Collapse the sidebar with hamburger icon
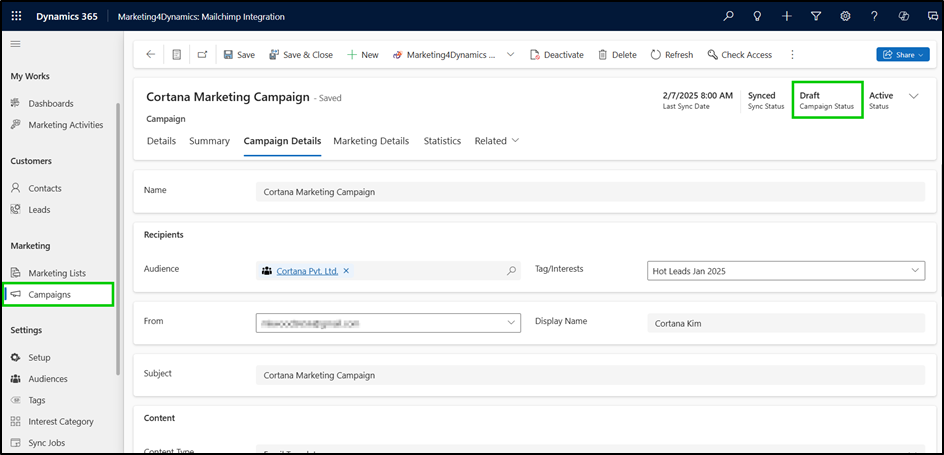 pyautogui.click(x=16, y=44)
